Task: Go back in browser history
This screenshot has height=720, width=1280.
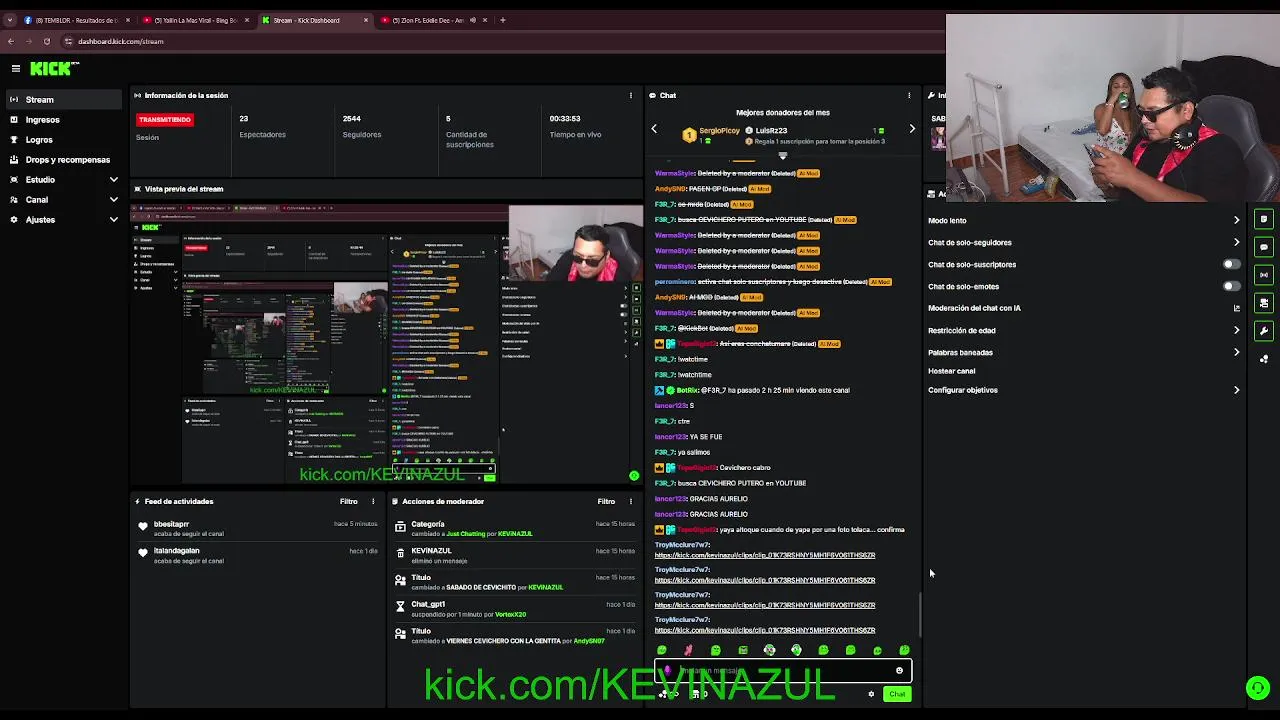Action: click(x=11, y=41)
